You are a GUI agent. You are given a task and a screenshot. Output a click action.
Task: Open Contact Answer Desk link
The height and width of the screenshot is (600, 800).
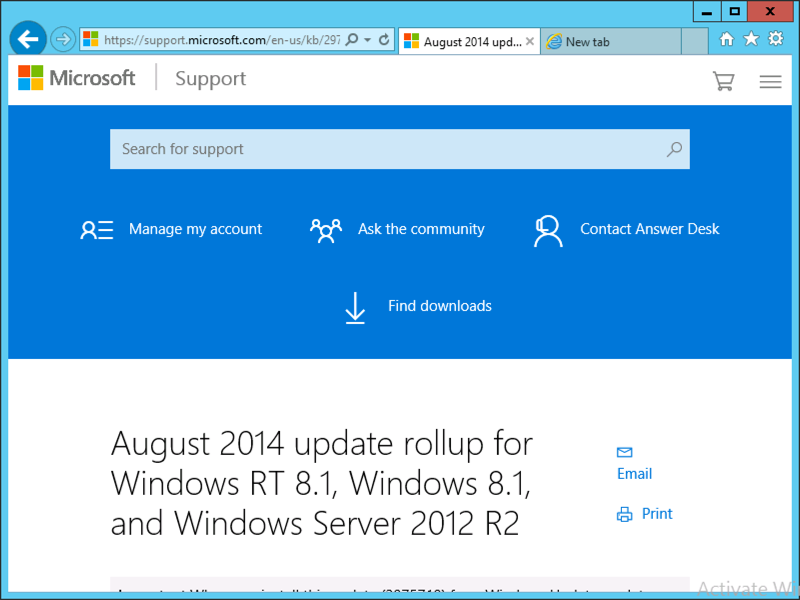pyautogui.click(x=649, y=229)
